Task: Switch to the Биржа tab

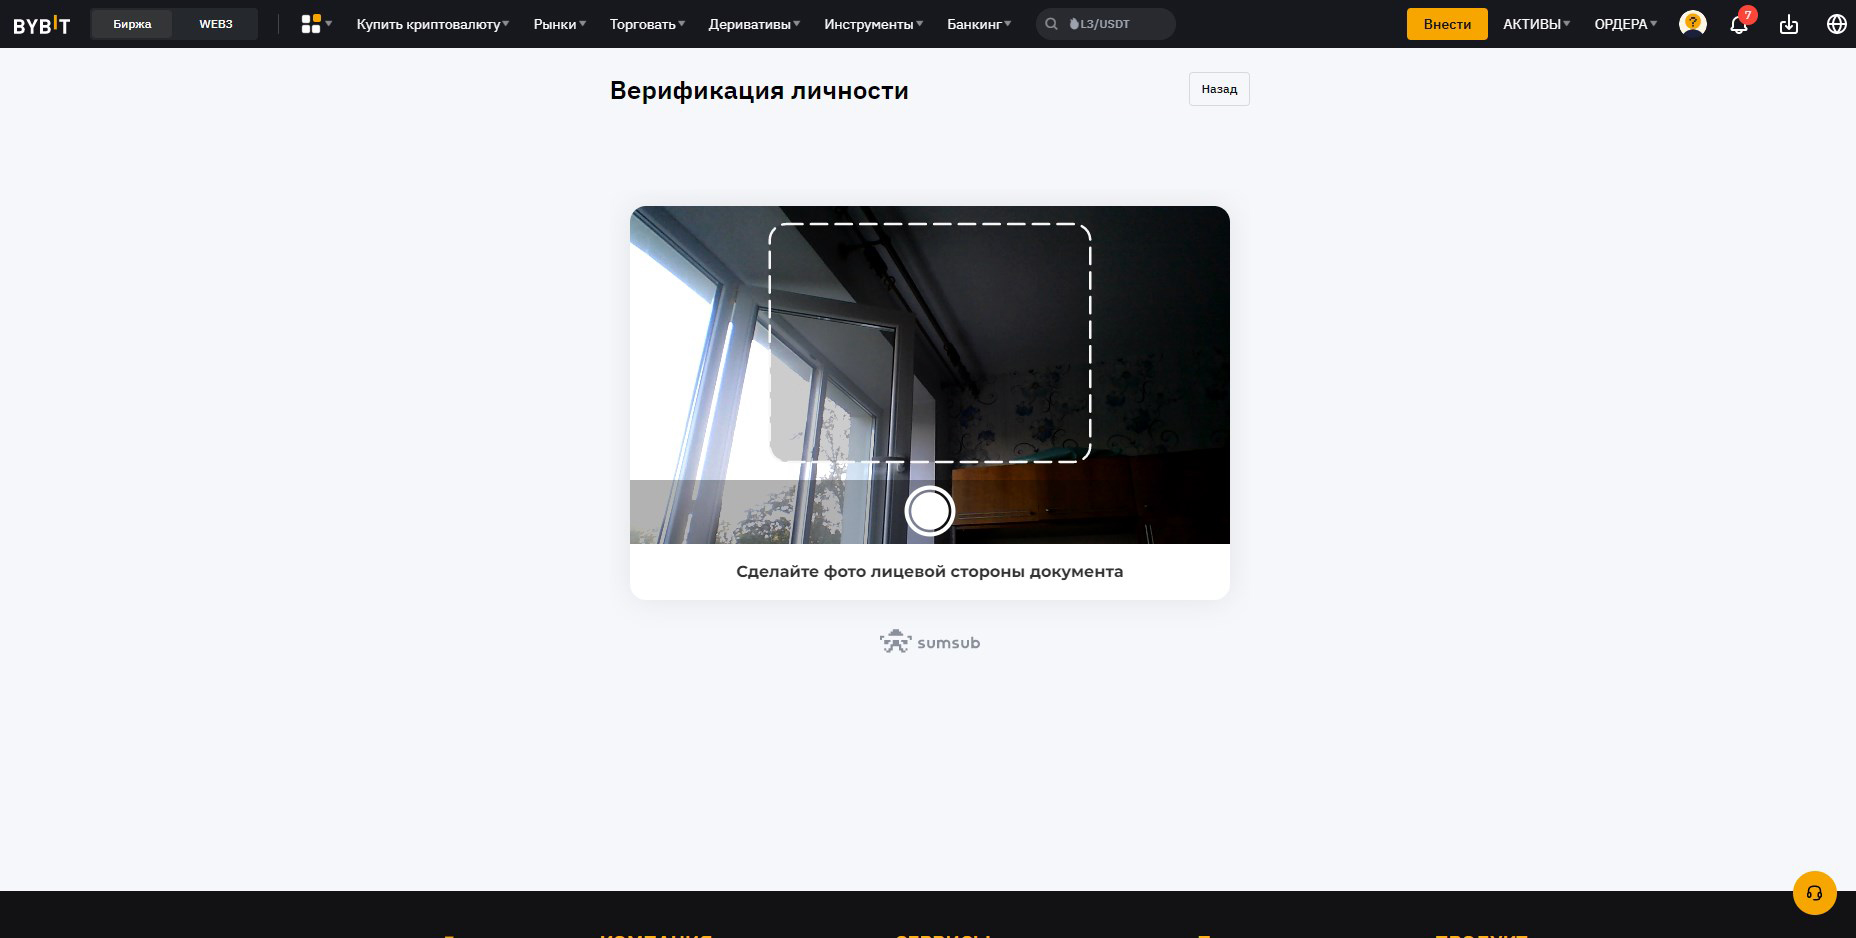Action: [132, 24]
